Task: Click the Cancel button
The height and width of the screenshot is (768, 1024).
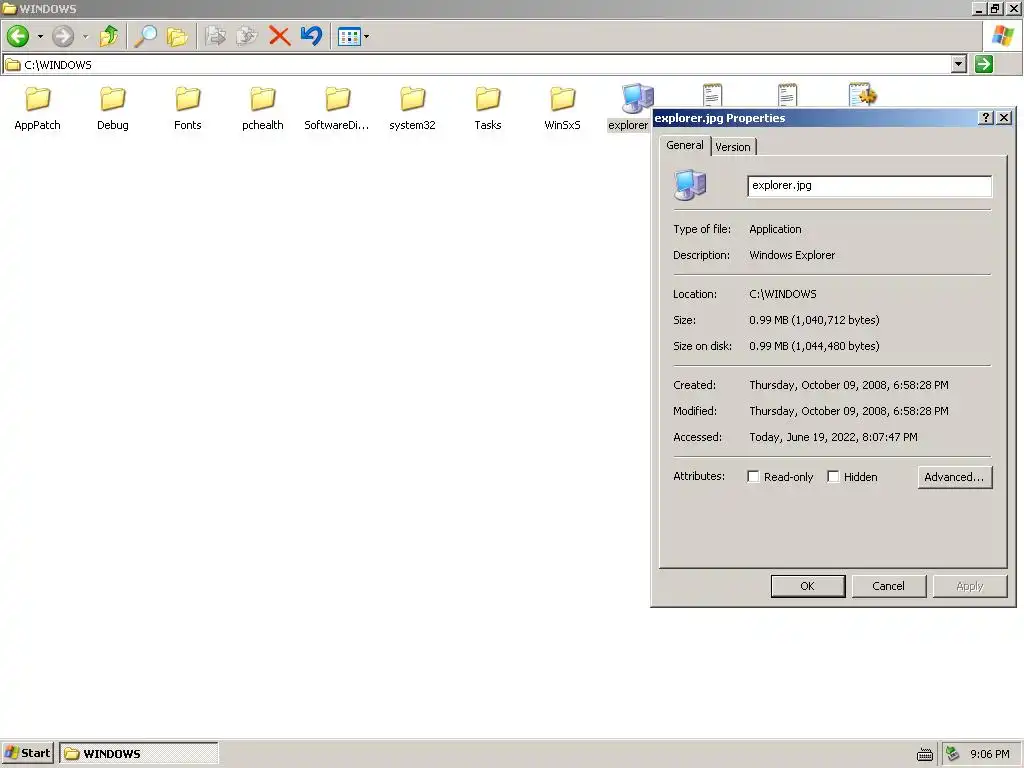Action: [888, 586]
